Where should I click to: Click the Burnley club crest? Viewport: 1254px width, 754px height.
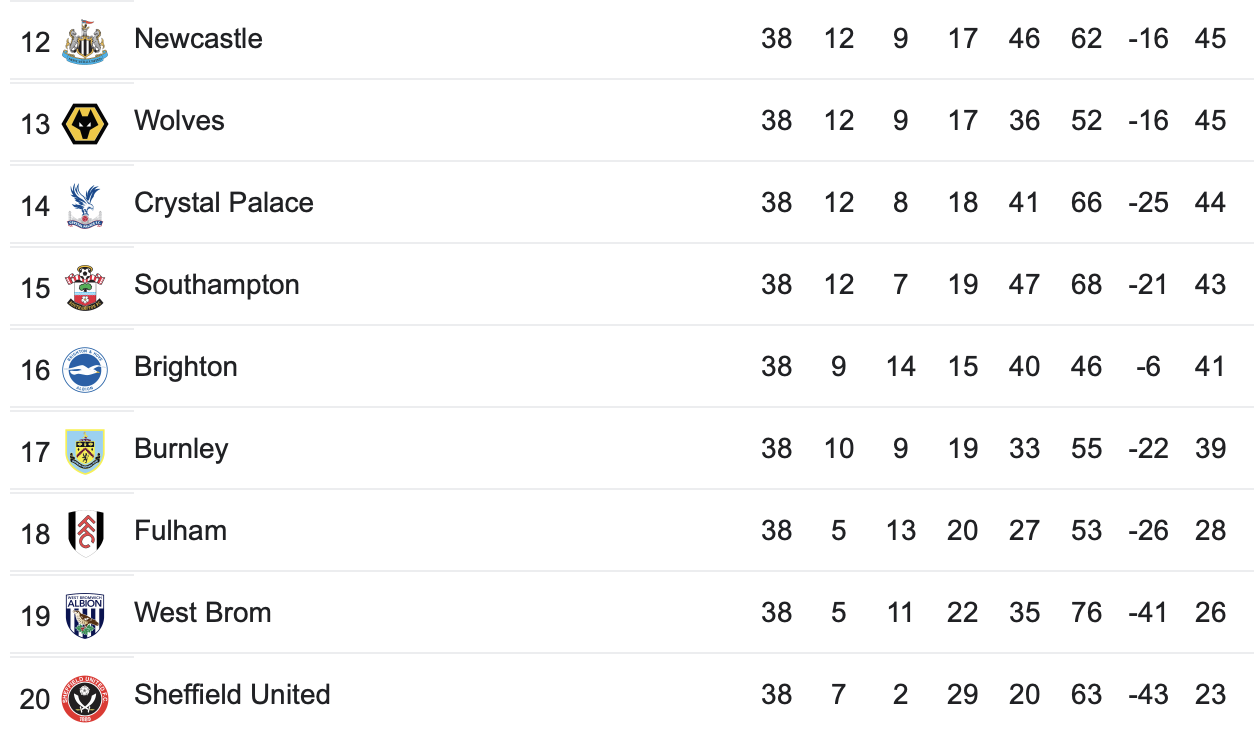coord(85,451)
